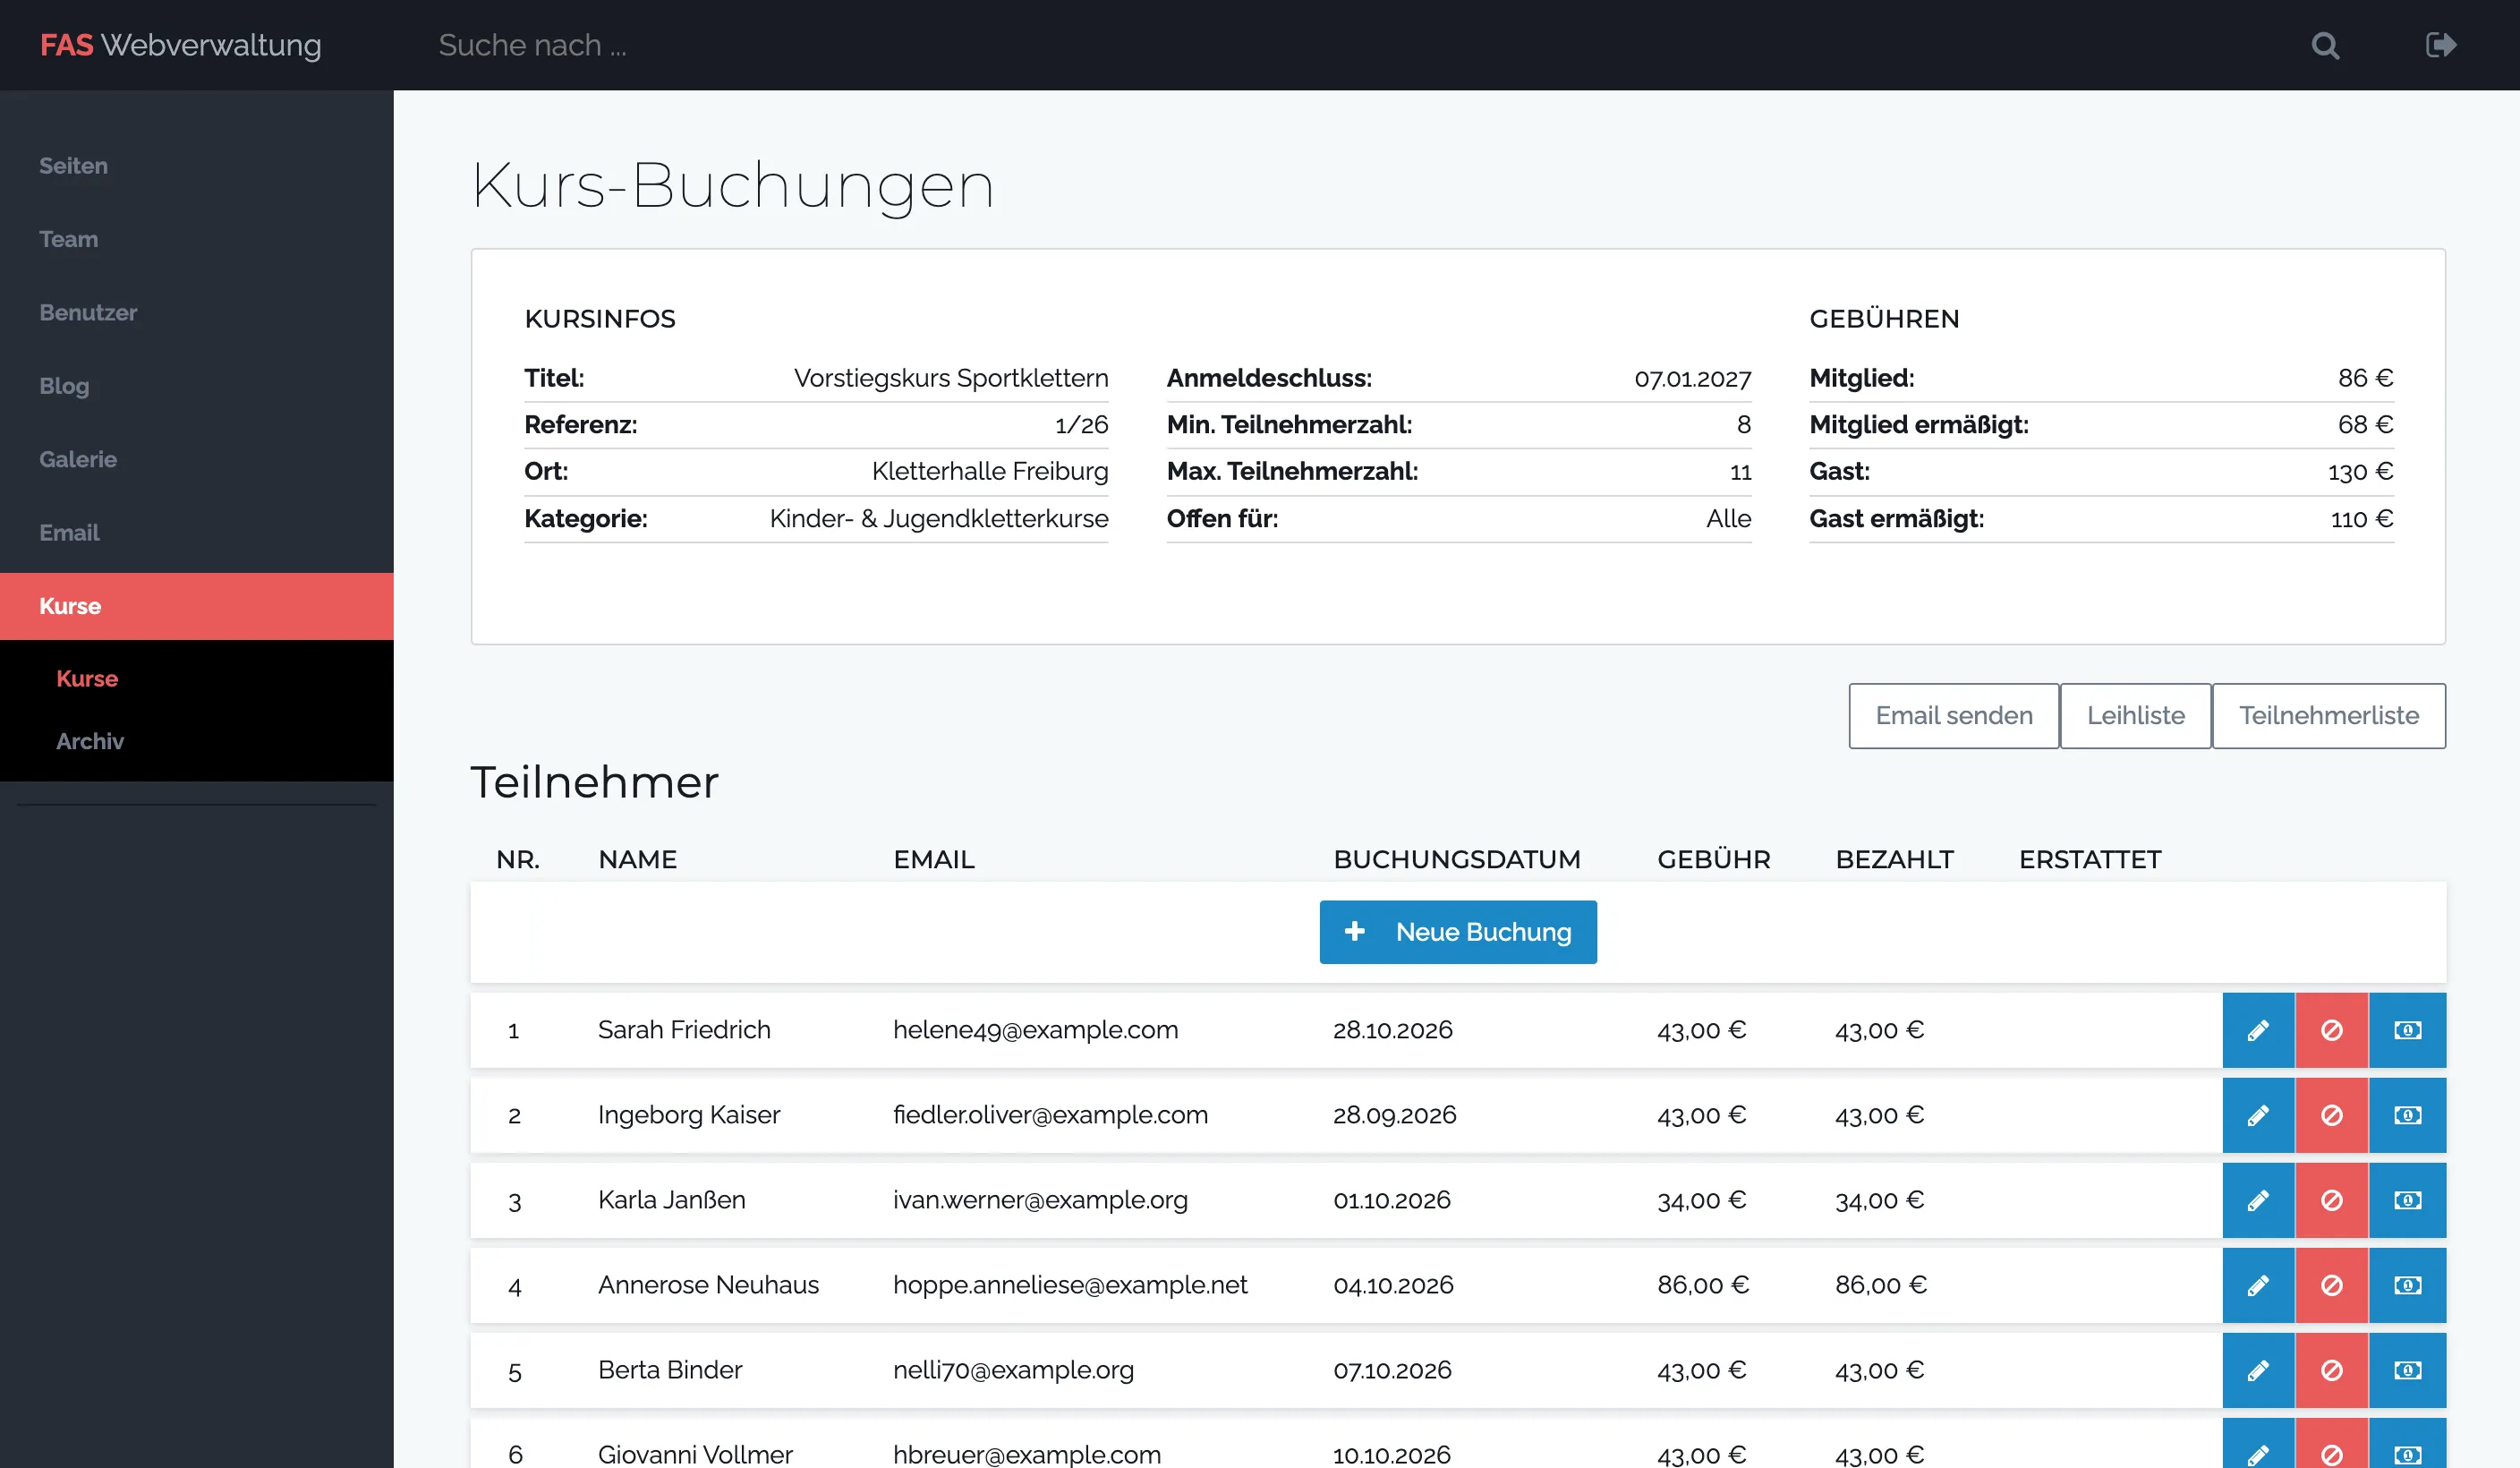Click email helene49@example.com
2520x1468 pixels.
pyautogui.click(x=1035, y=1030)
